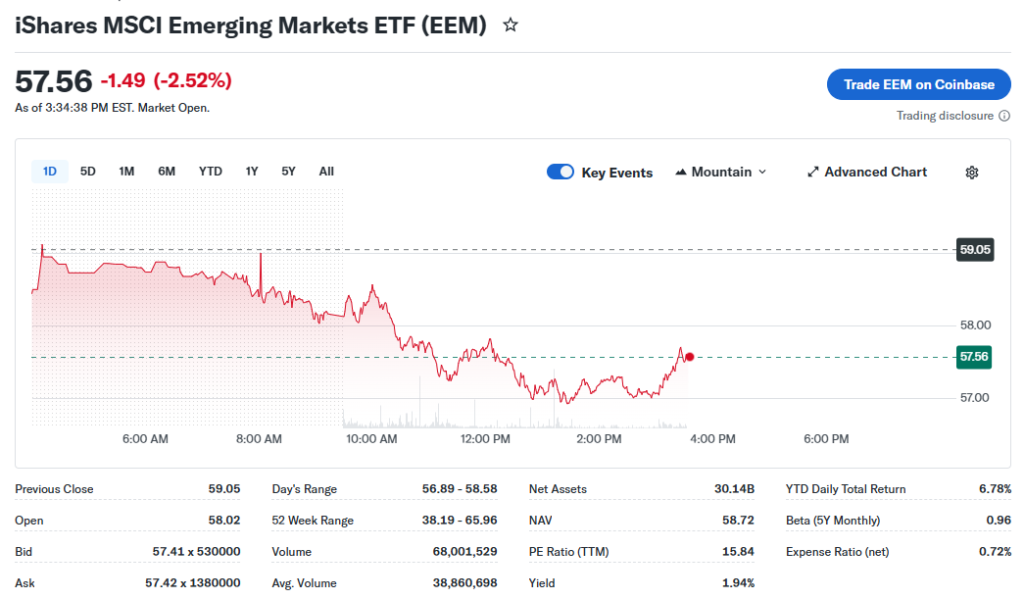This screenshot has height=599, width=1024.
Task: Select the 1M chart range
Action: pyautogui.click(x=127, y=171)
